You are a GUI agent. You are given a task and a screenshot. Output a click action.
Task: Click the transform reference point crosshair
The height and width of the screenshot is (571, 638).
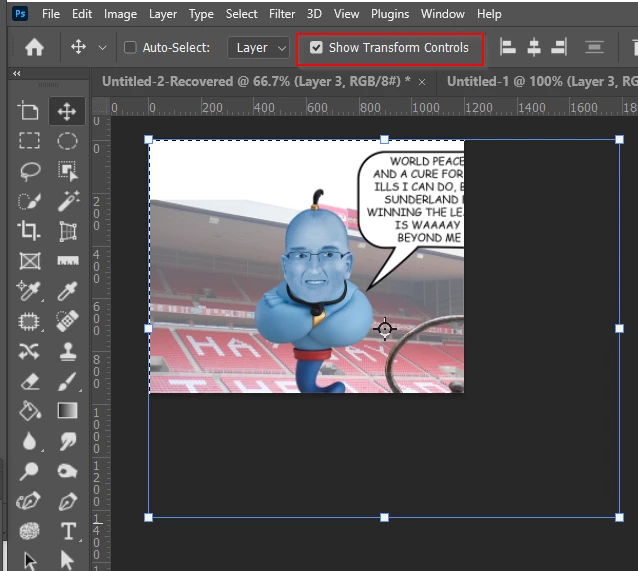coord(385,328)
